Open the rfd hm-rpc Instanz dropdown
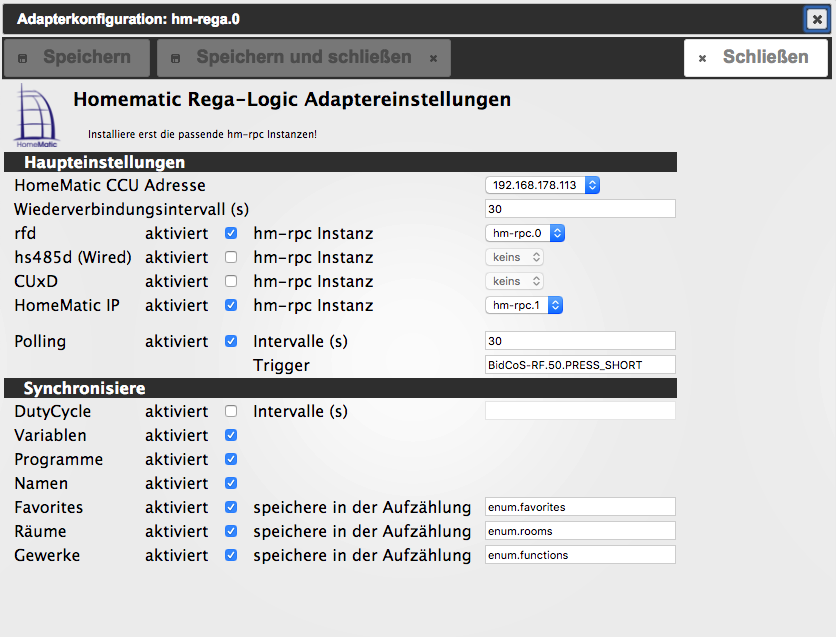 point(525,233)
